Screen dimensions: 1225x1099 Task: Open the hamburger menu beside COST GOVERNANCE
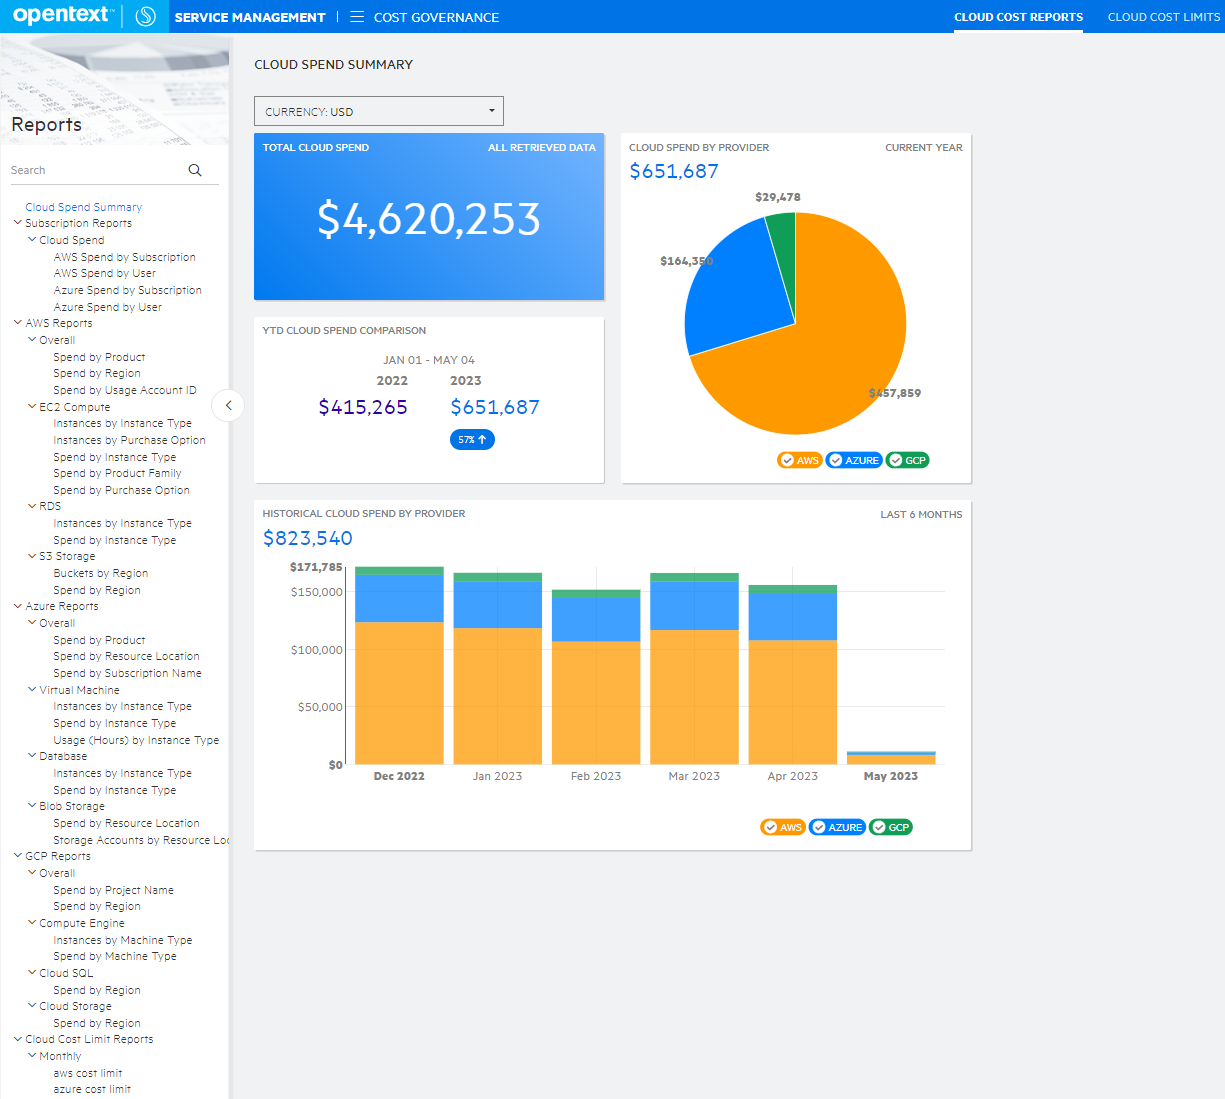coord(357,16)
